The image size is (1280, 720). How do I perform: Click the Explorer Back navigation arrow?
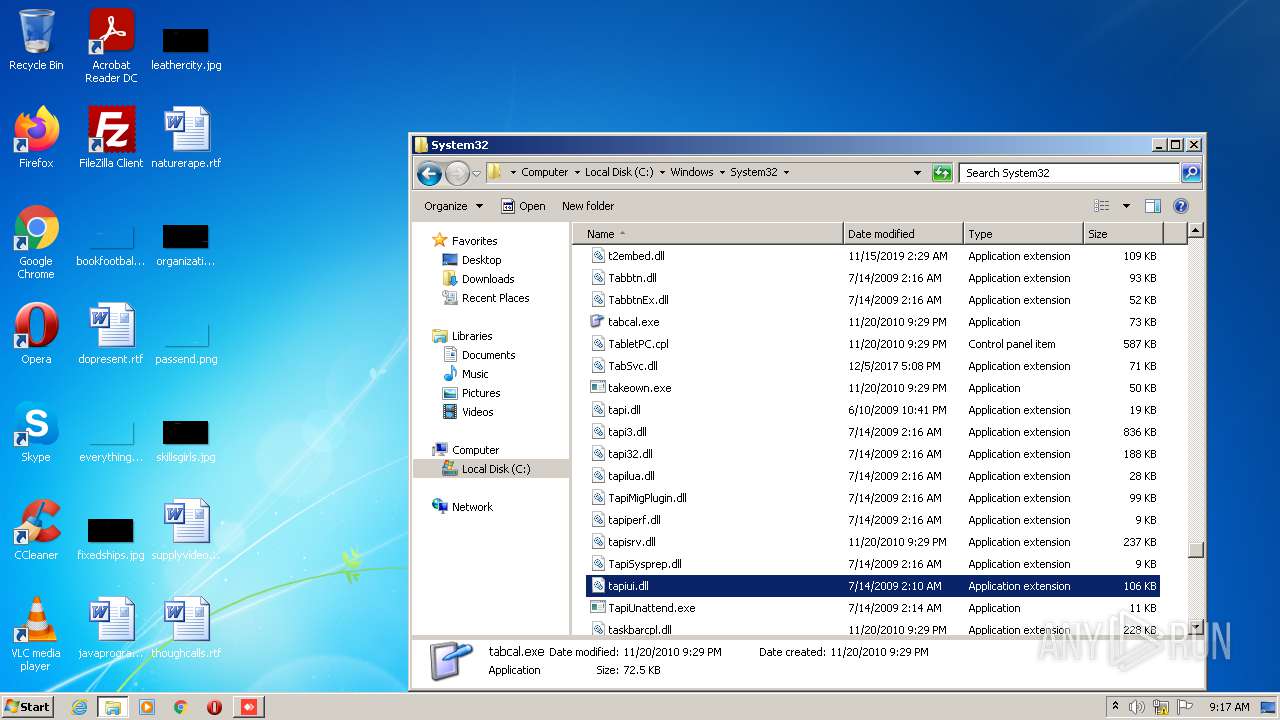tap(429, 173)
